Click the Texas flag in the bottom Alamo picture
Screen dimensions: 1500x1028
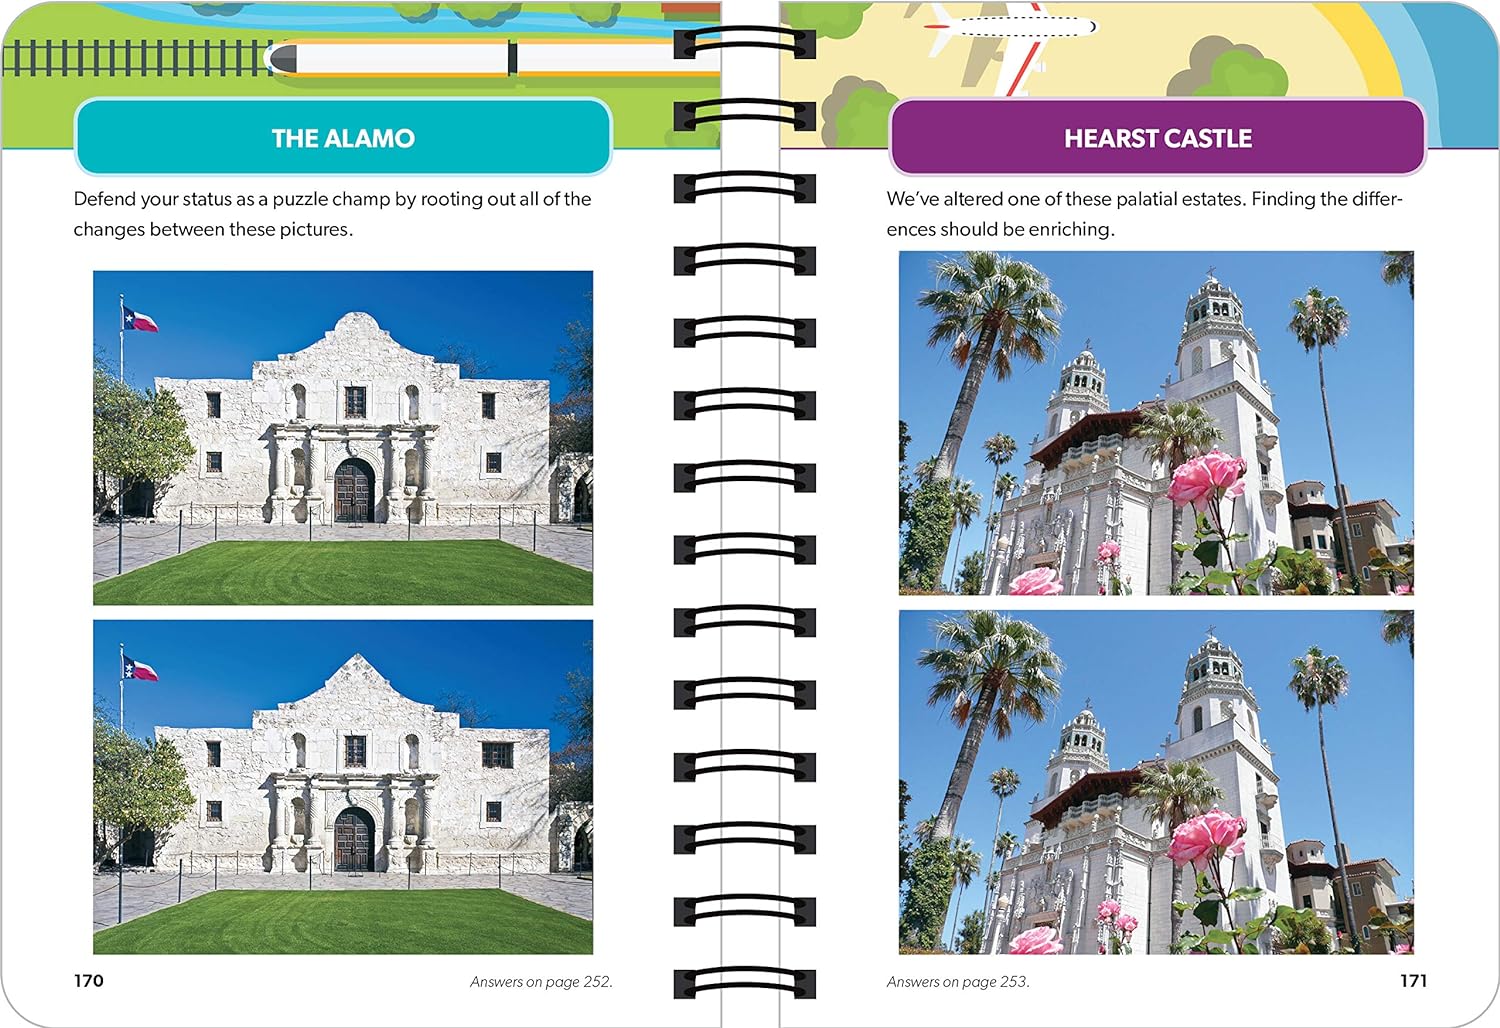click(140, 668)
